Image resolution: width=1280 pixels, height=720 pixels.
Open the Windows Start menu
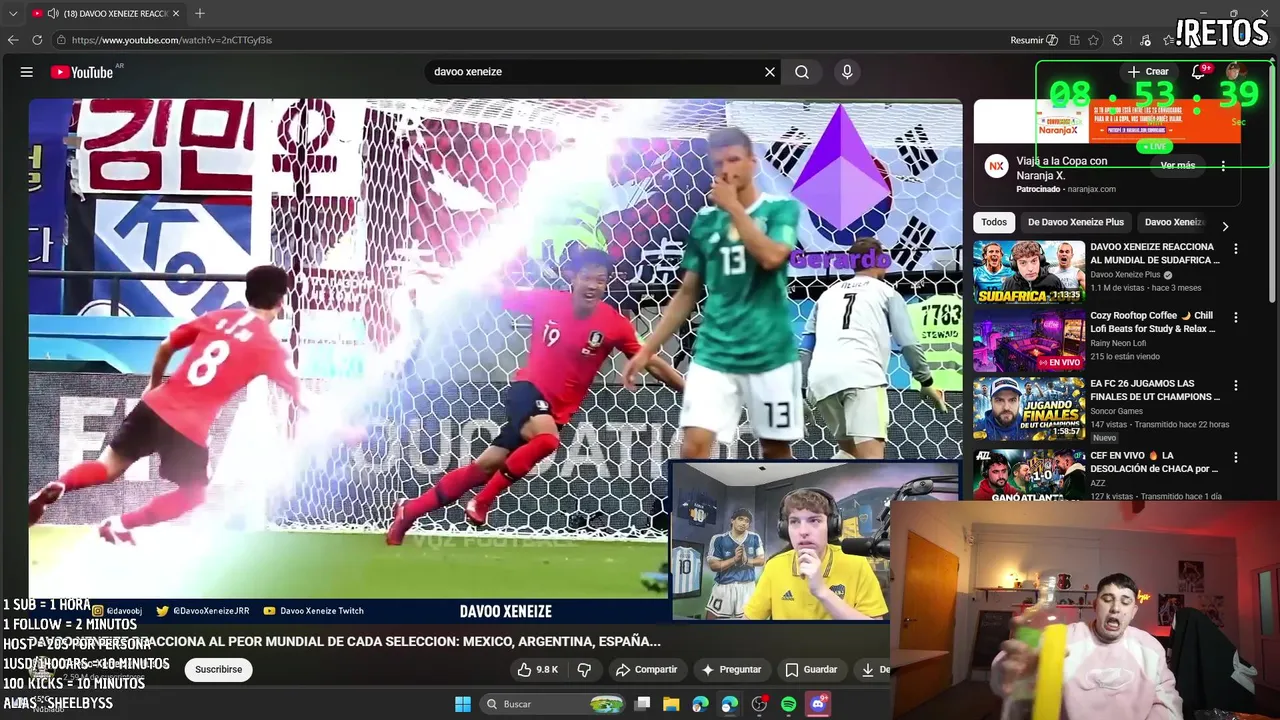click(x=463, y=704)
